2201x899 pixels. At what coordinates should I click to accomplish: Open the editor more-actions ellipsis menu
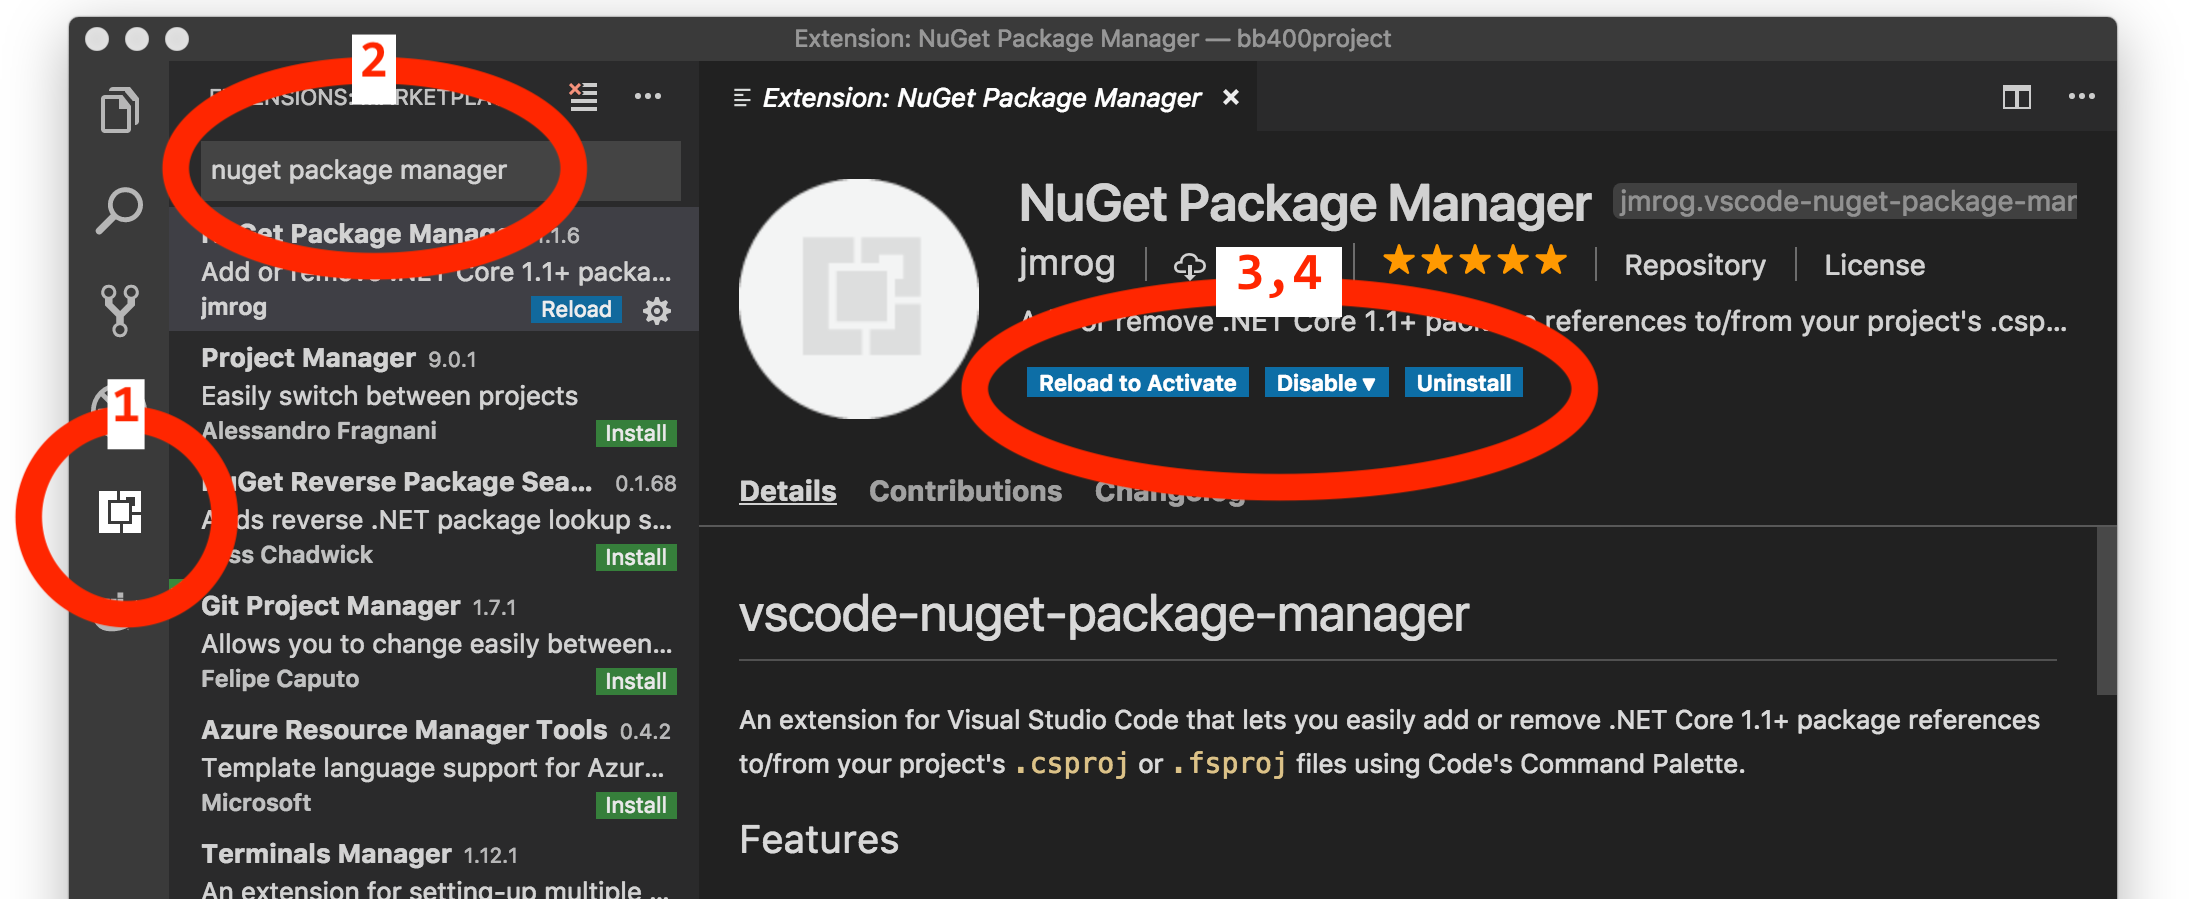[x=2082, y=96]
